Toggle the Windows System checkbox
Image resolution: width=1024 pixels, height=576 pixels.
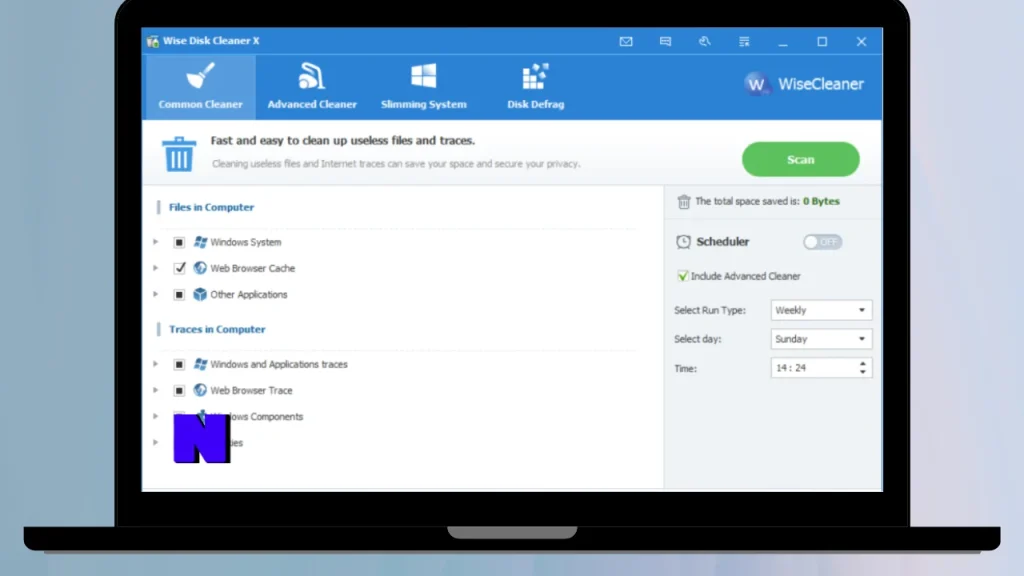tap(179, 242)
